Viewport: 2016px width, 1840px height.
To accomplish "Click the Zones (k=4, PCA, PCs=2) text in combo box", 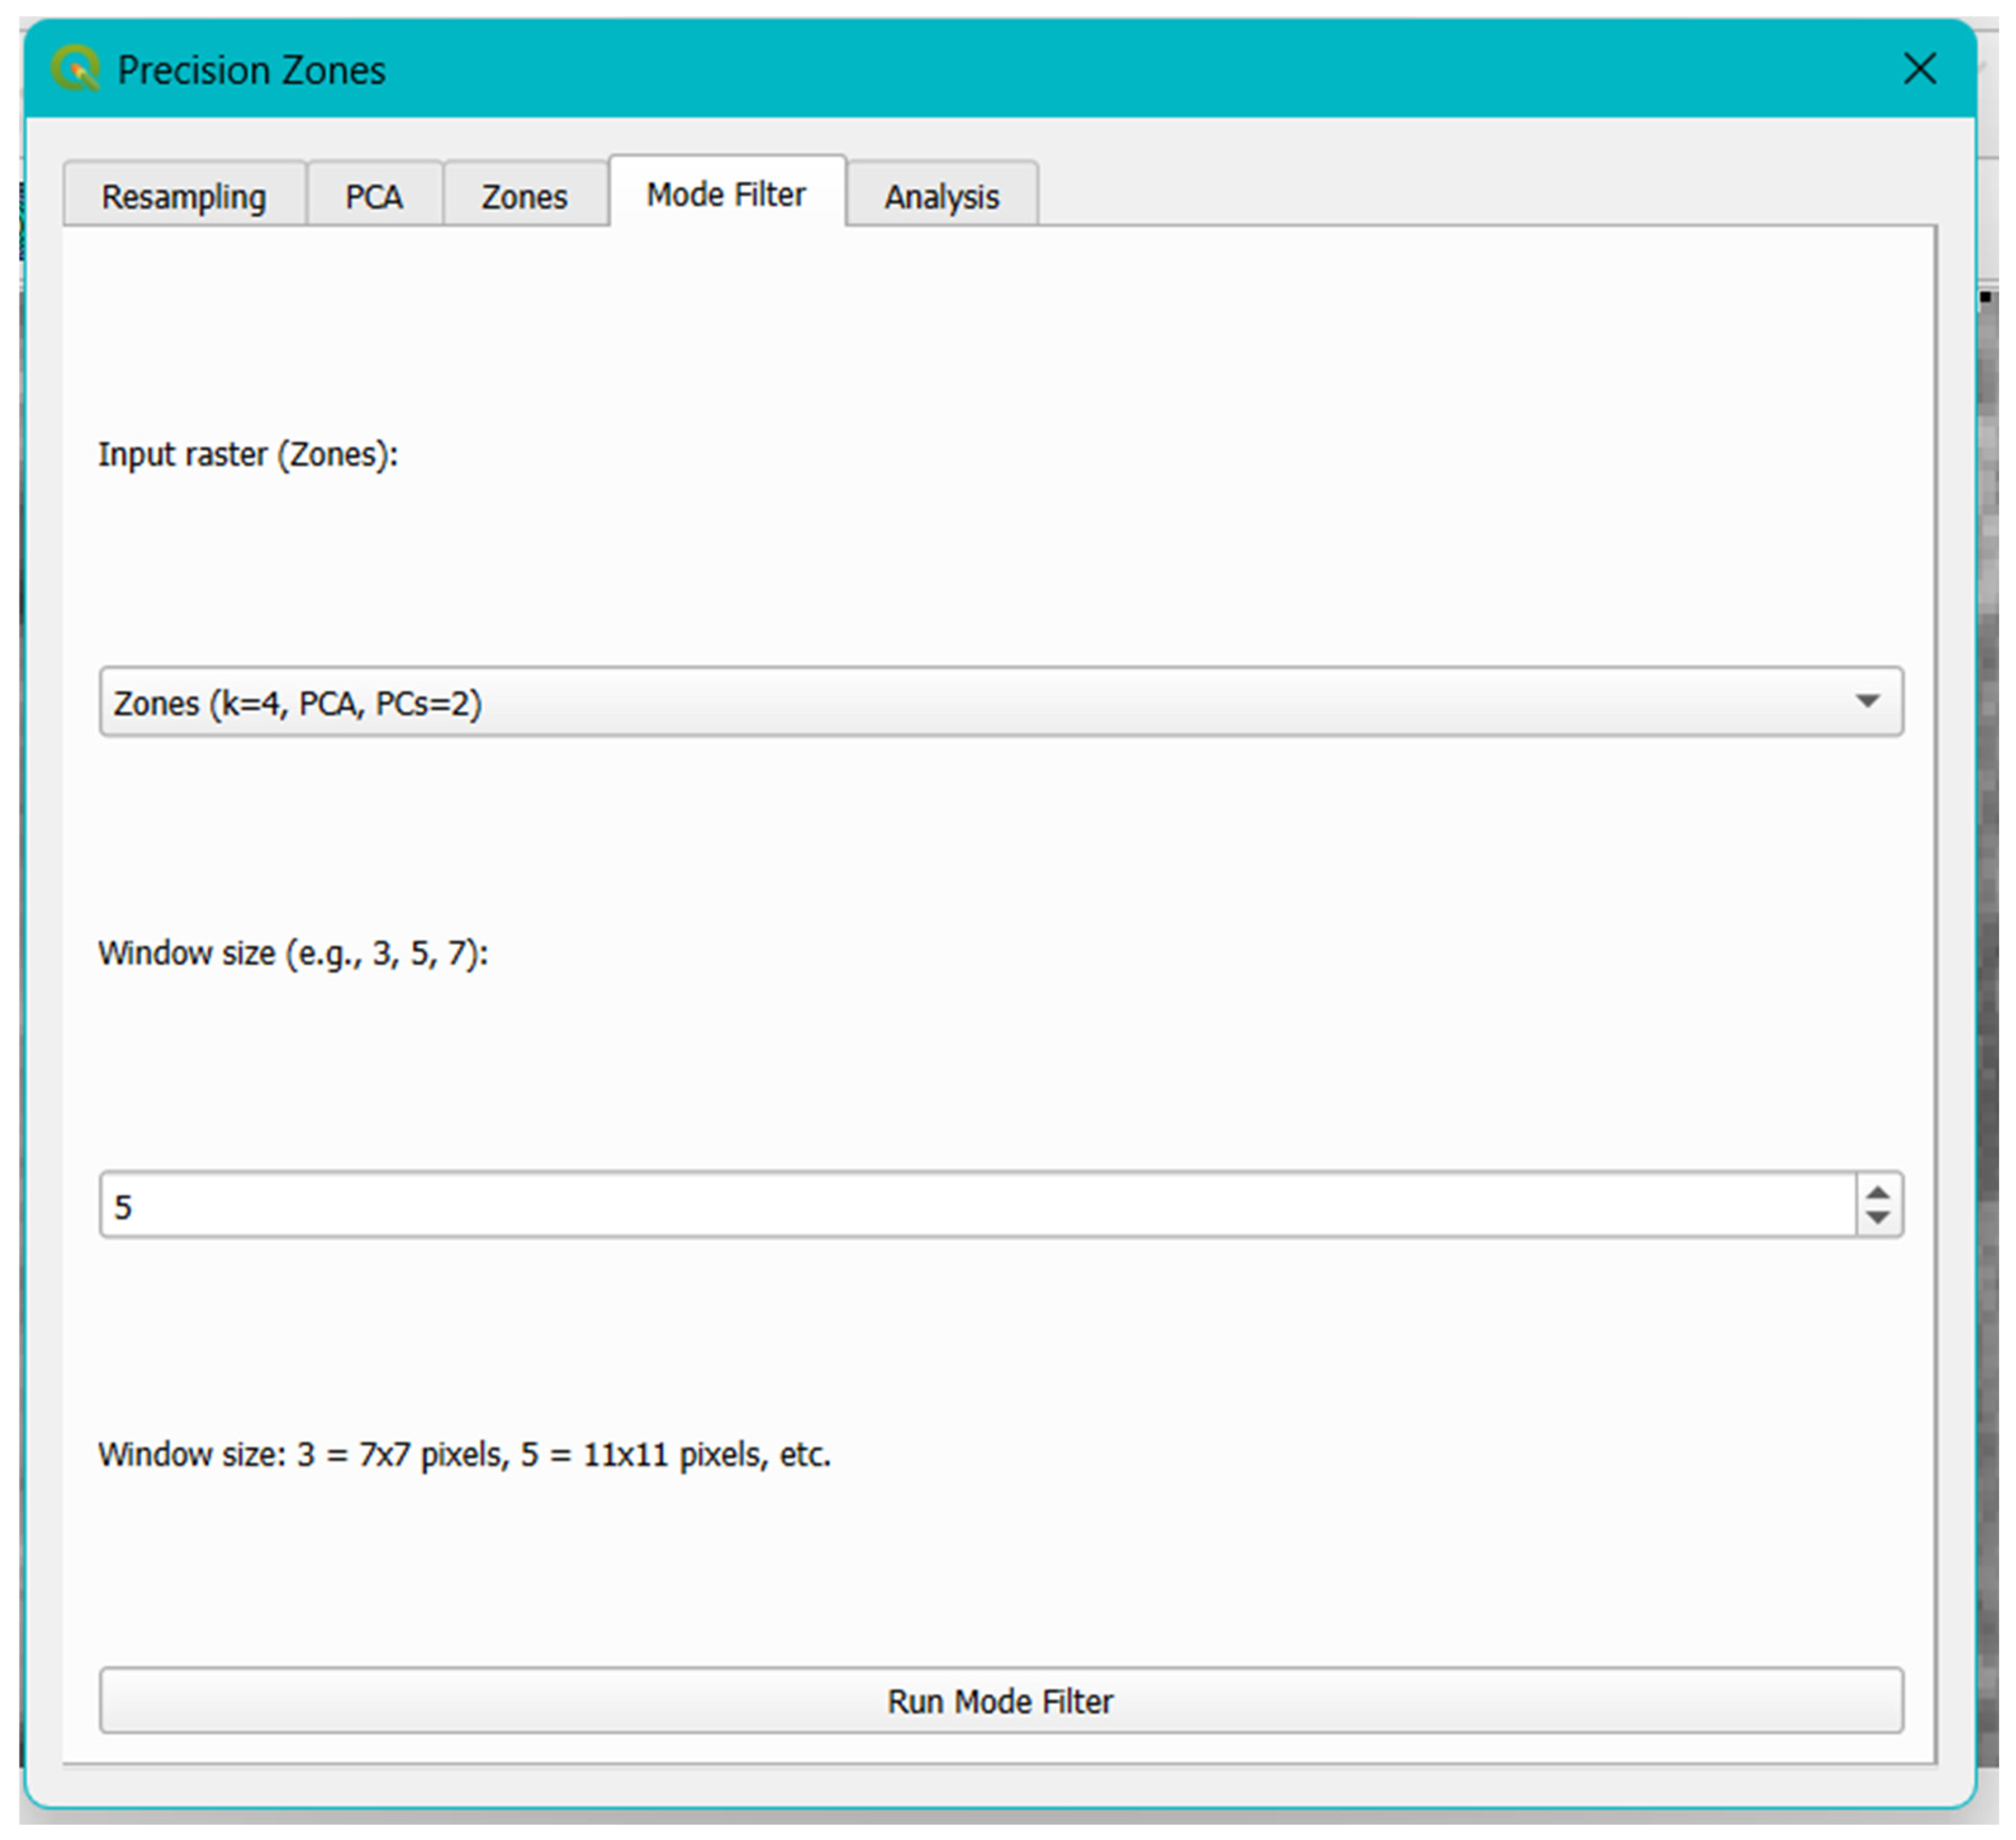I will [298, 703].
